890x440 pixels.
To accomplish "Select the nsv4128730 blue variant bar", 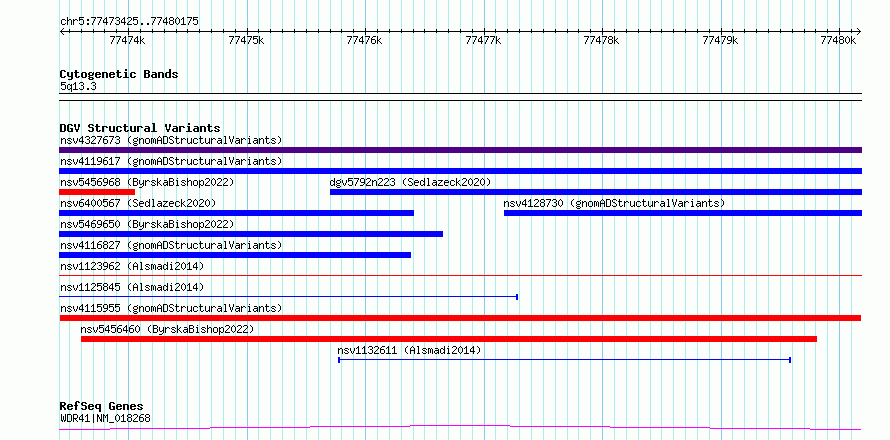I will (x=683, y=213).
